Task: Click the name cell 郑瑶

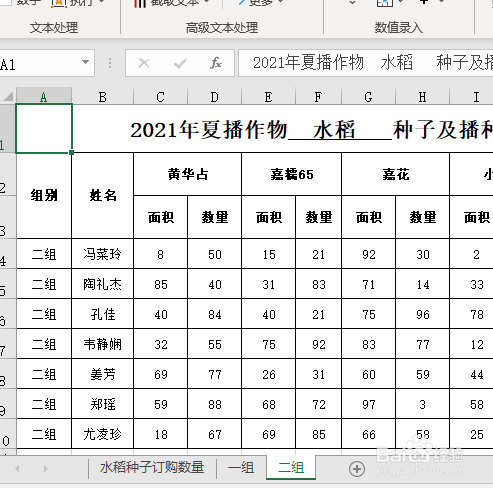Action: click(102, 404)
